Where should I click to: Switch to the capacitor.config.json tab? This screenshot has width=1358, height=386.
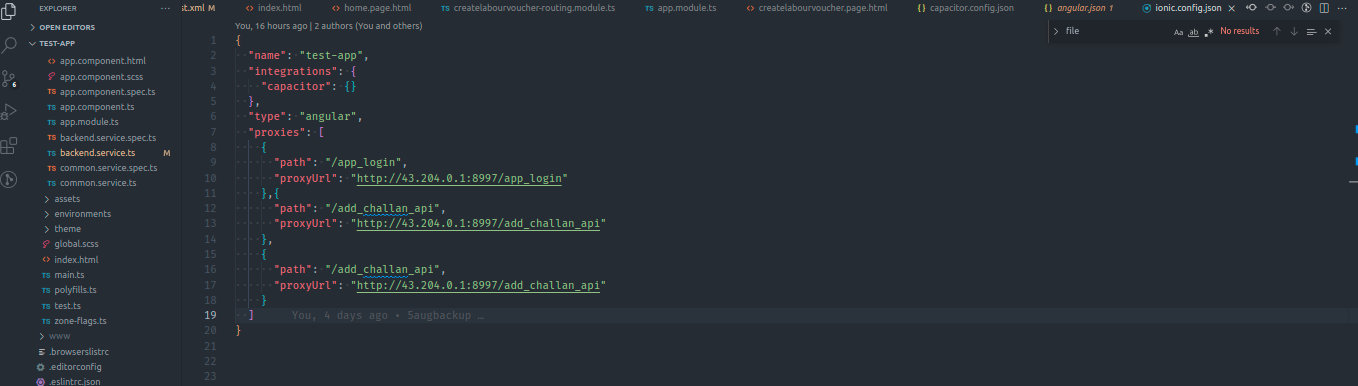[970, 8]
